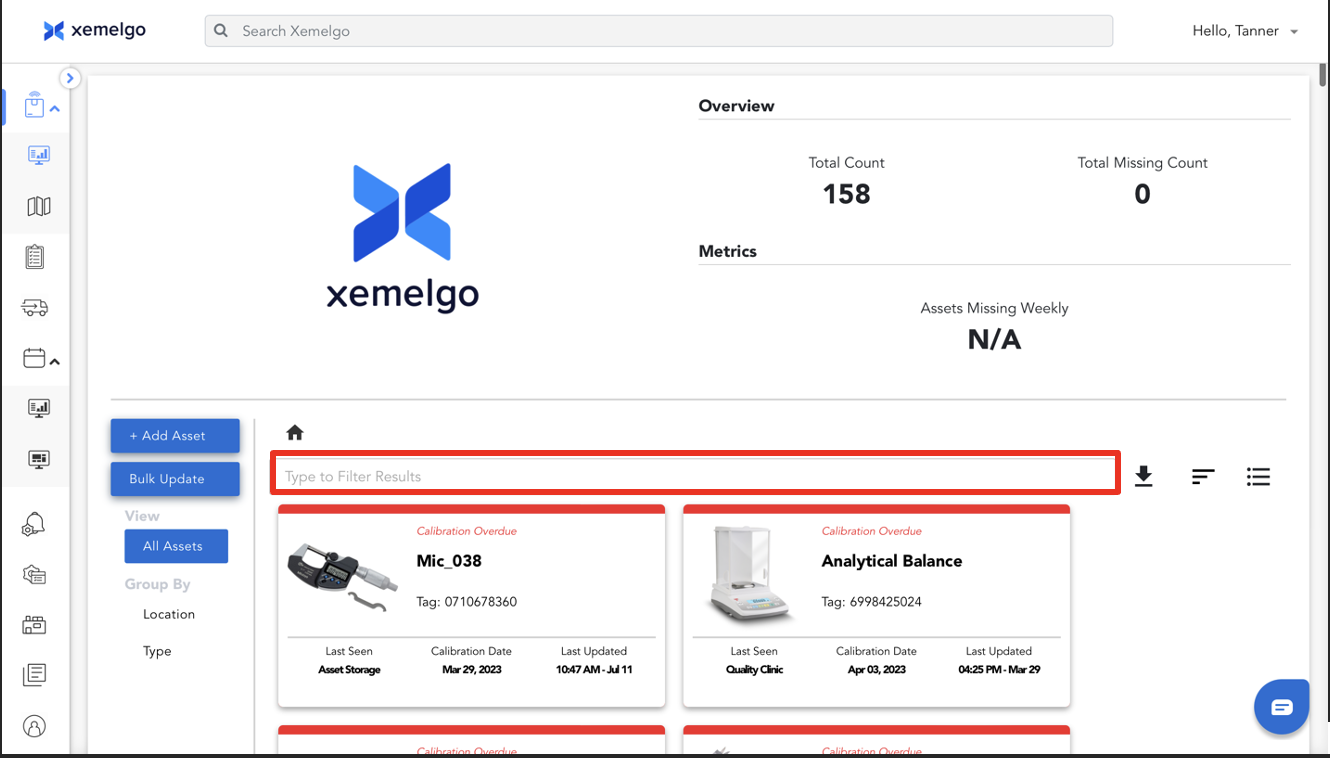The height and width of the screenshot is (758, 1330).
Task: Open the briefcase grid icon in sidebar
Action: [34, 625]
